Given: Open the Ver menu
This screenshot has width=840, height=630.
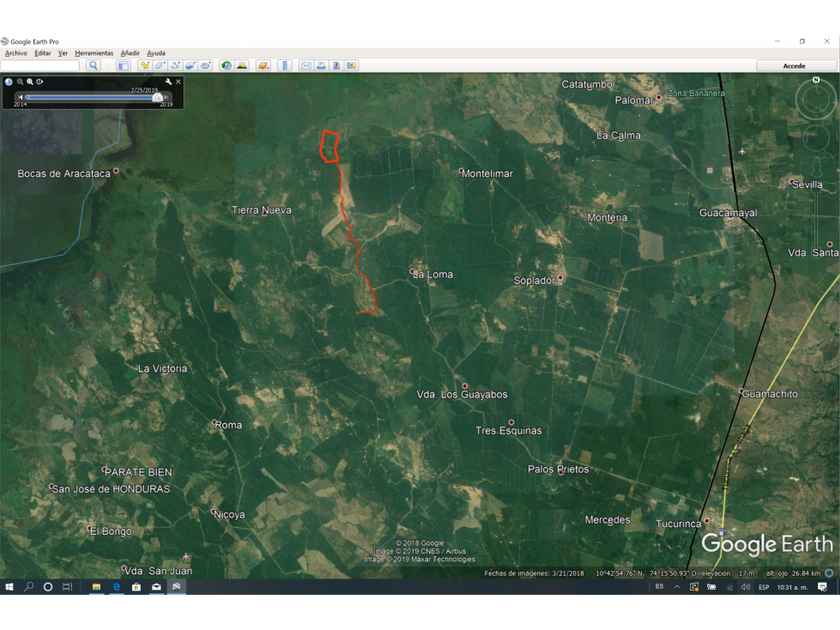Looking at the screenshot, I should [x=63, y=53].
